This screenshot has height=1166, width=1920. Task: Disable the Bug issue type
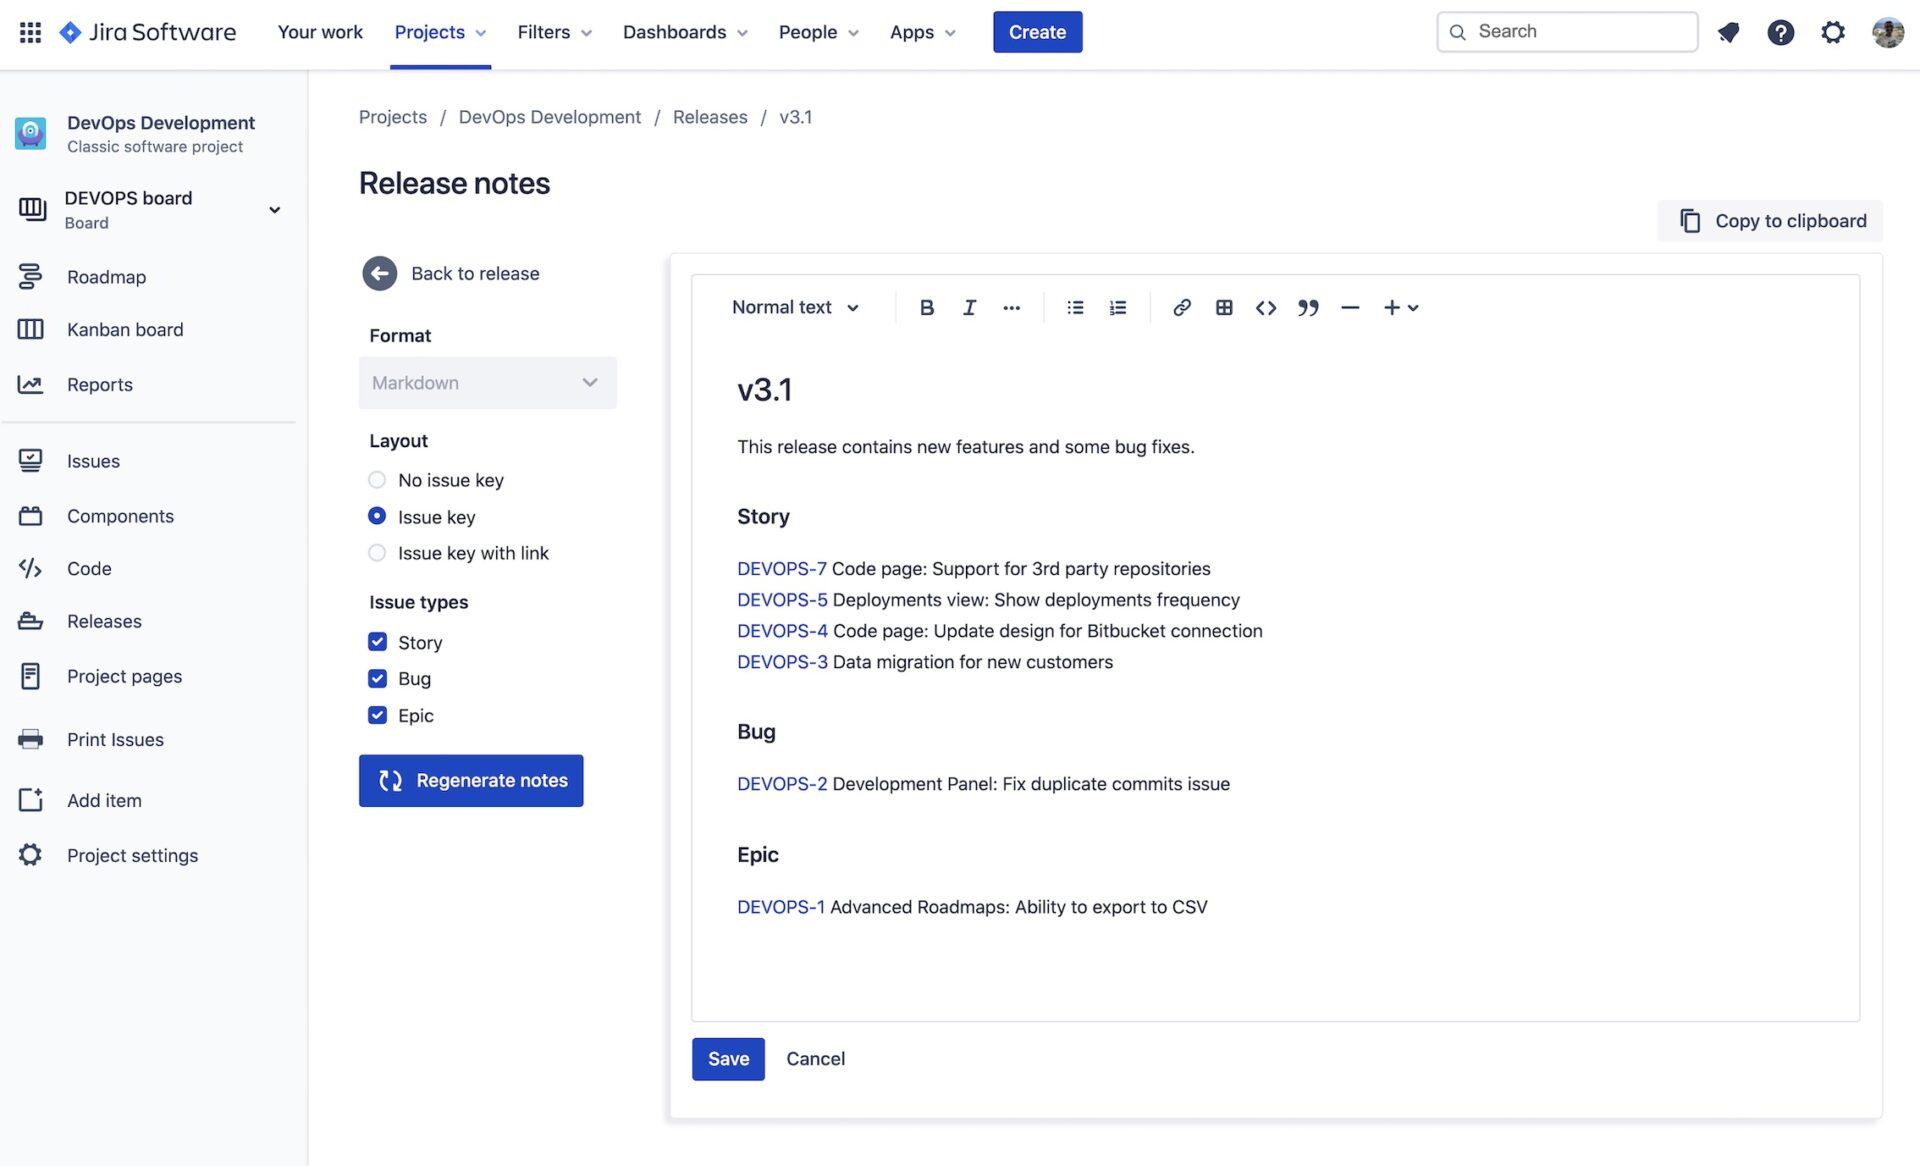pos(377,678)
